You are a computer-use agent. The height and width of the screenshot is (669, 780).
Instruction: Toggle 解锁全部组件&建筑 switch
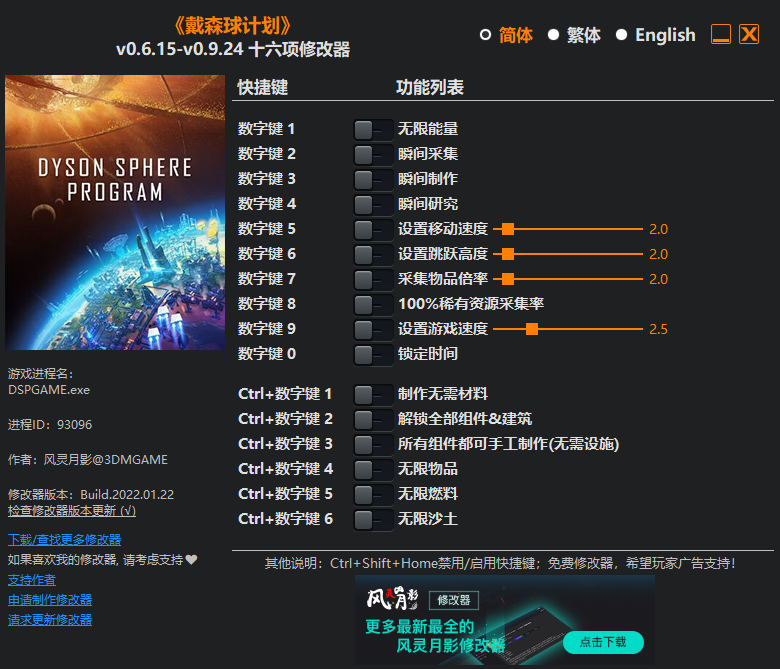click(373, 420)
